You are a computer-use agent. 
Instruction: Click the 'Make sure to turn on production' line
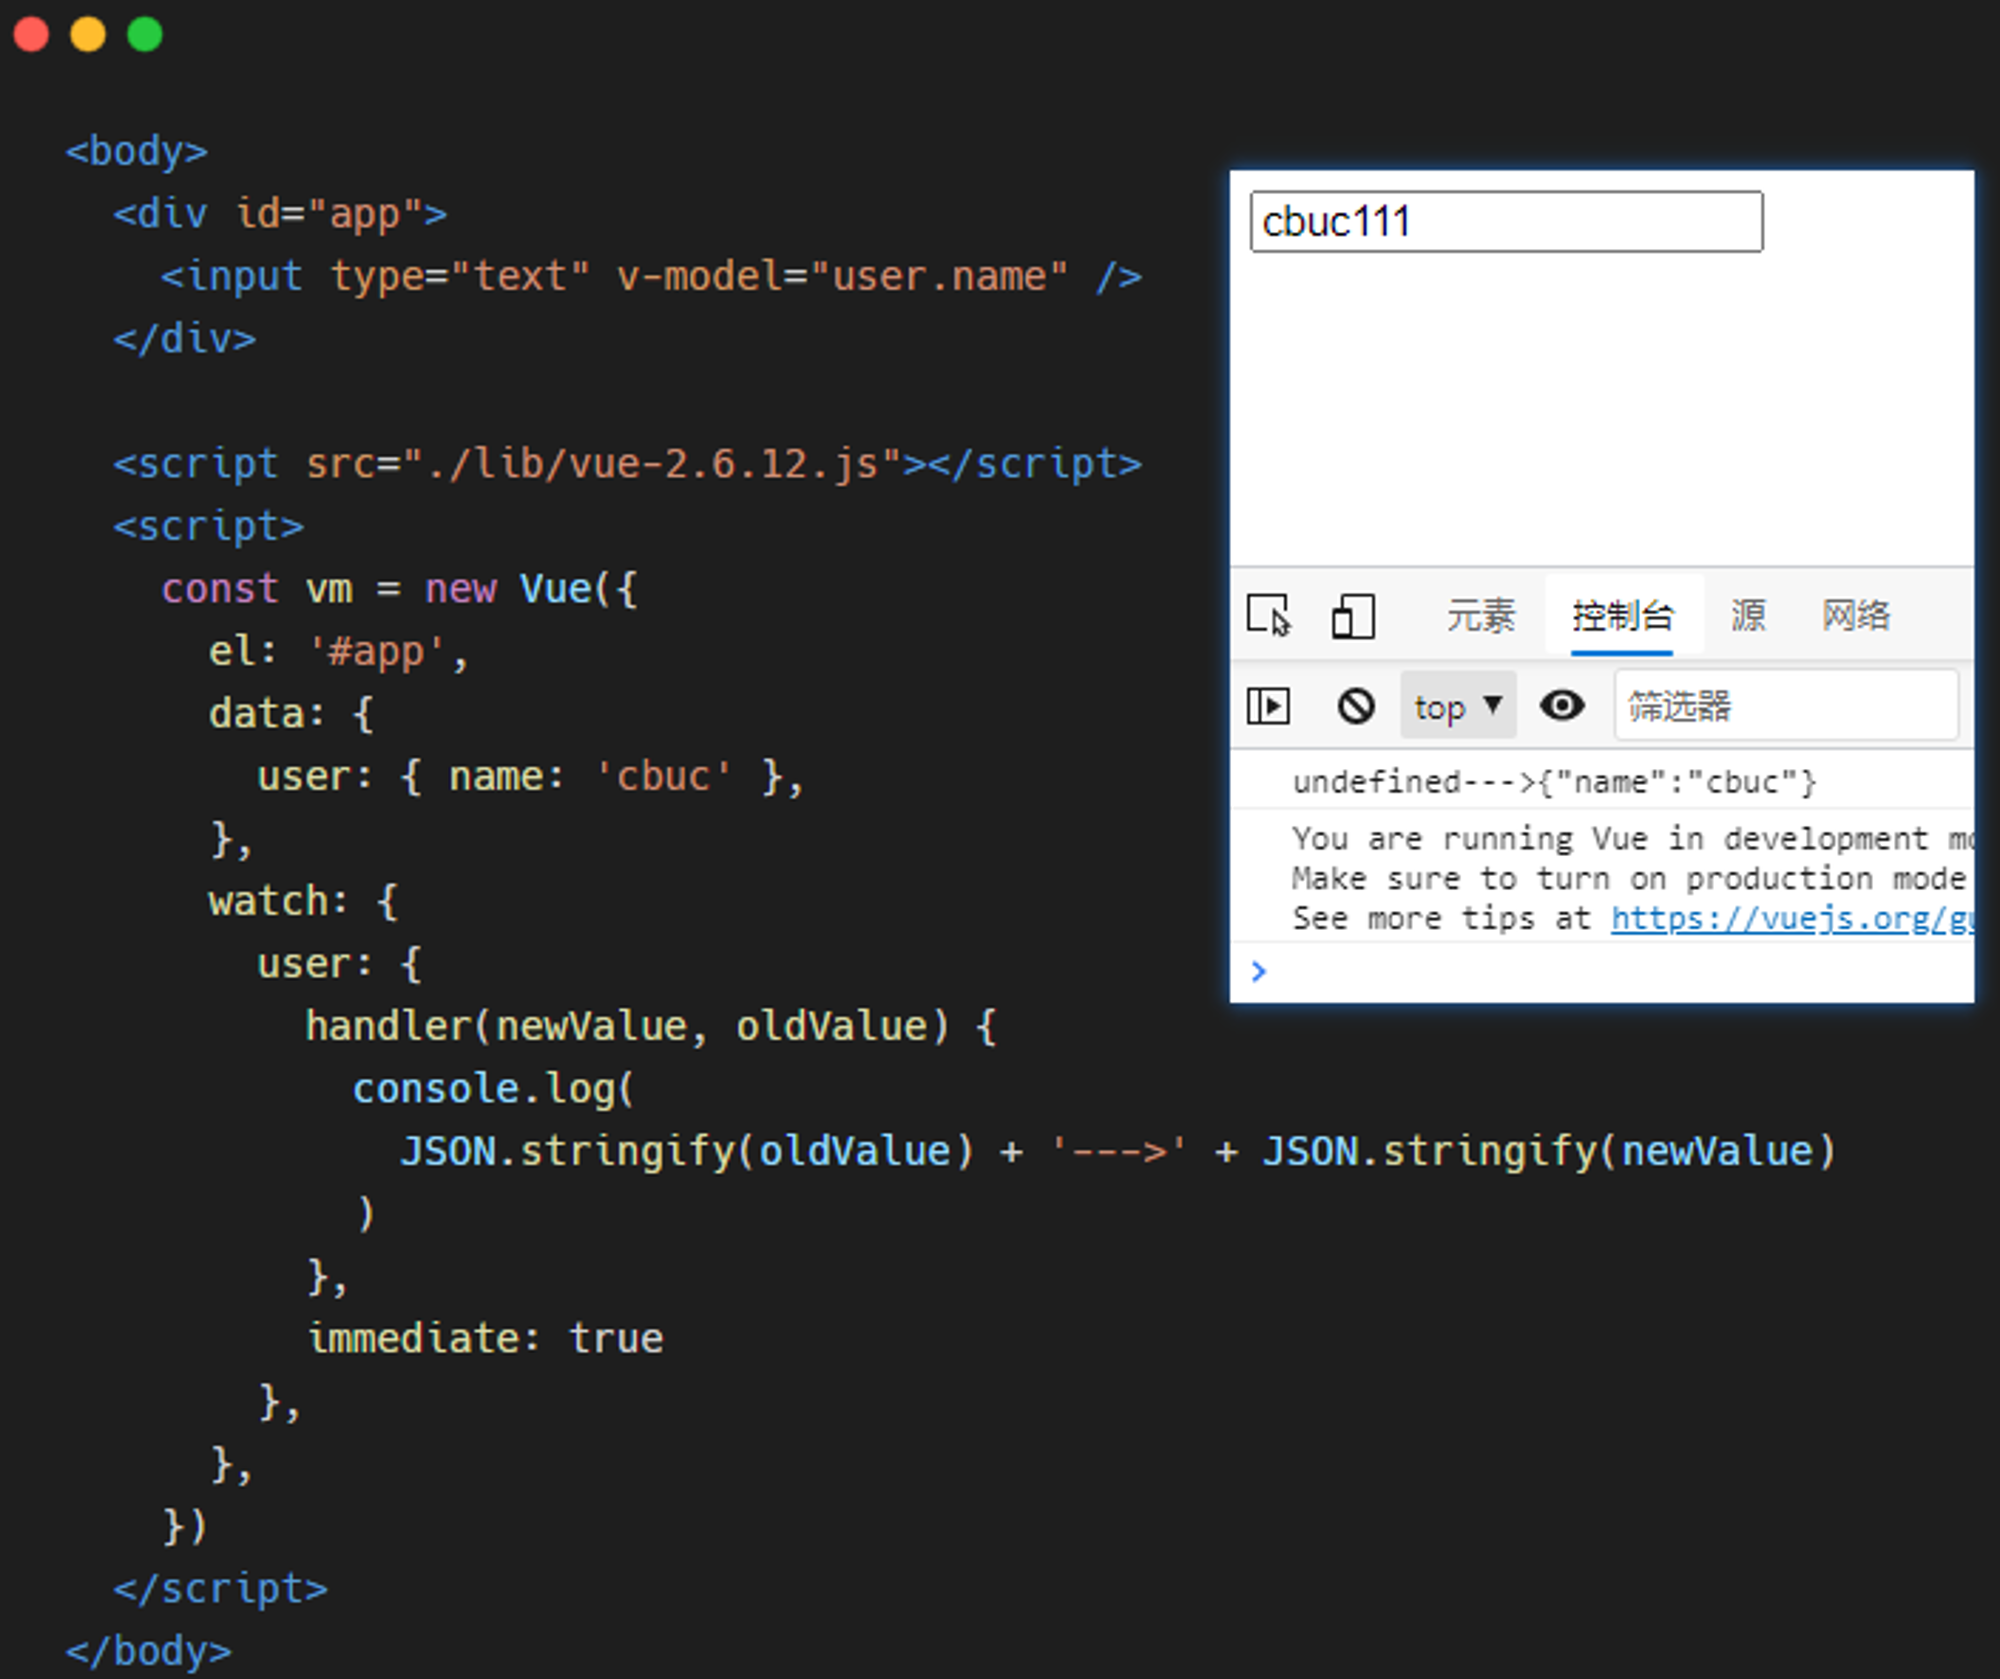pyautogui.click(x=1629, y=878)
